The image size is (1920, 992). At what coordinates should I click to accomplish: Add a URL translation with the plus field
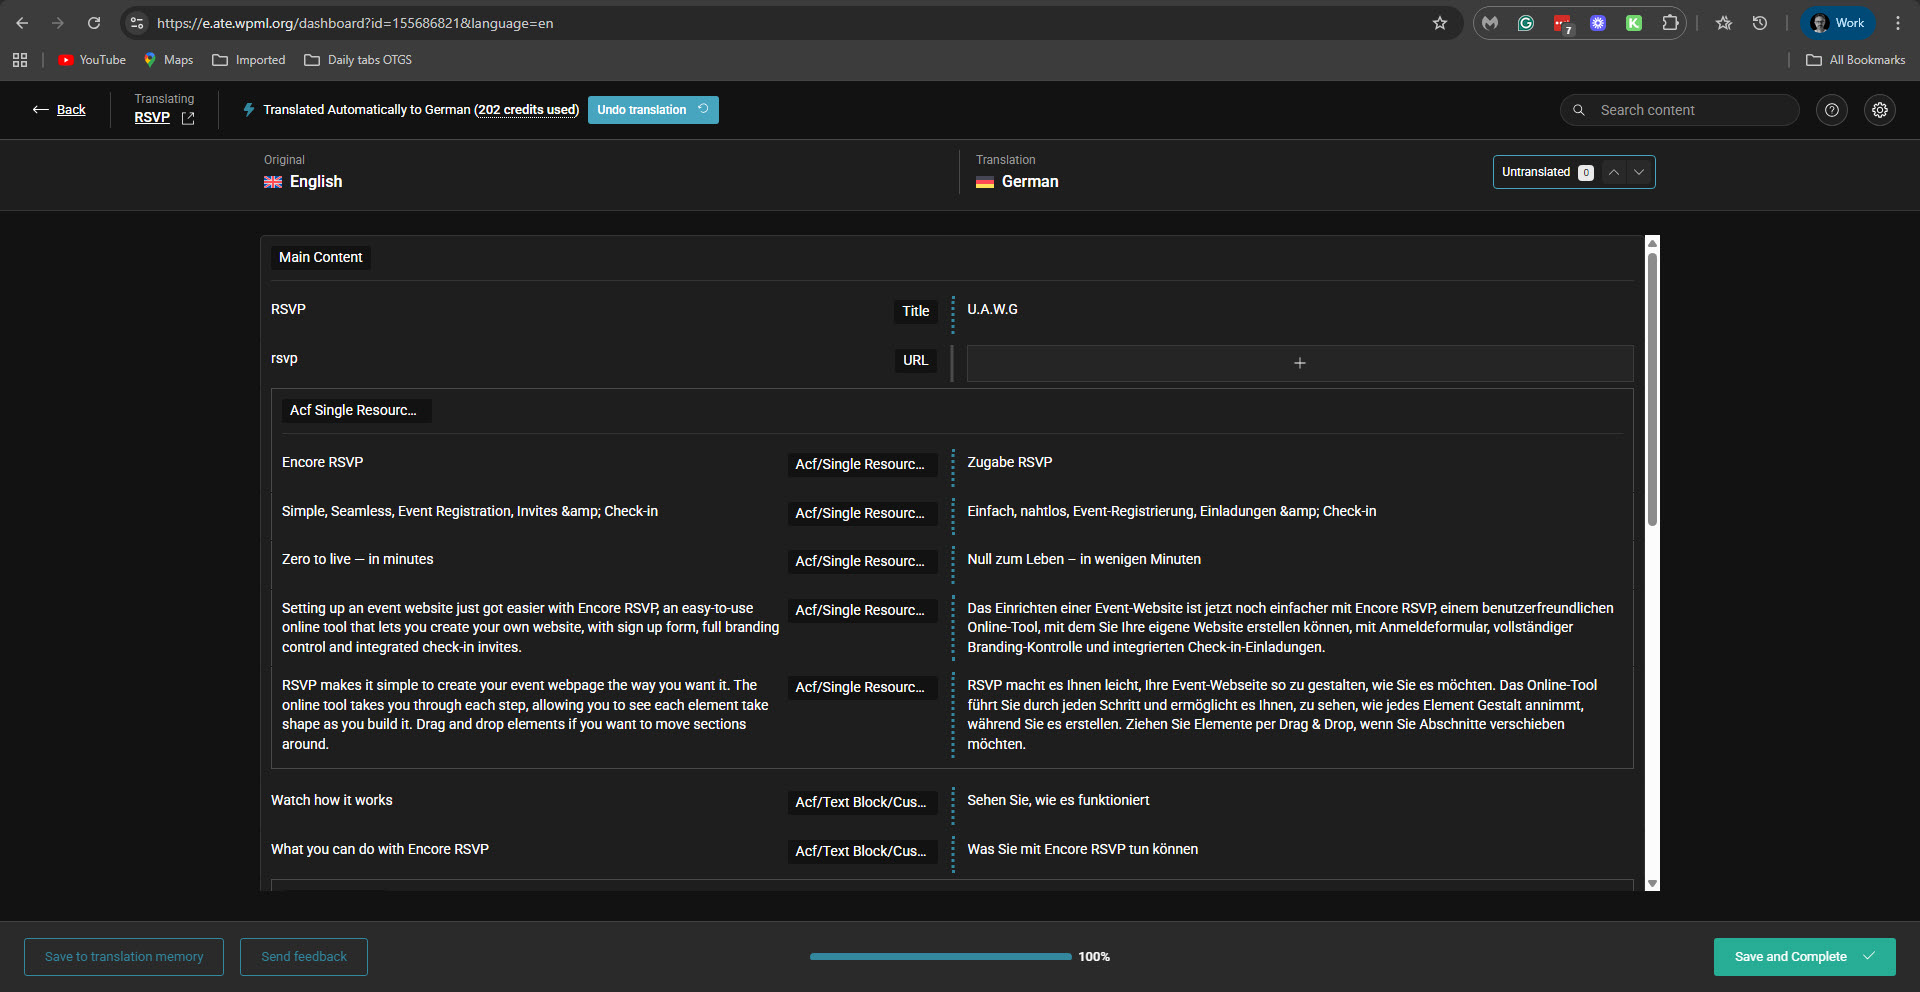click(1300, 363)
